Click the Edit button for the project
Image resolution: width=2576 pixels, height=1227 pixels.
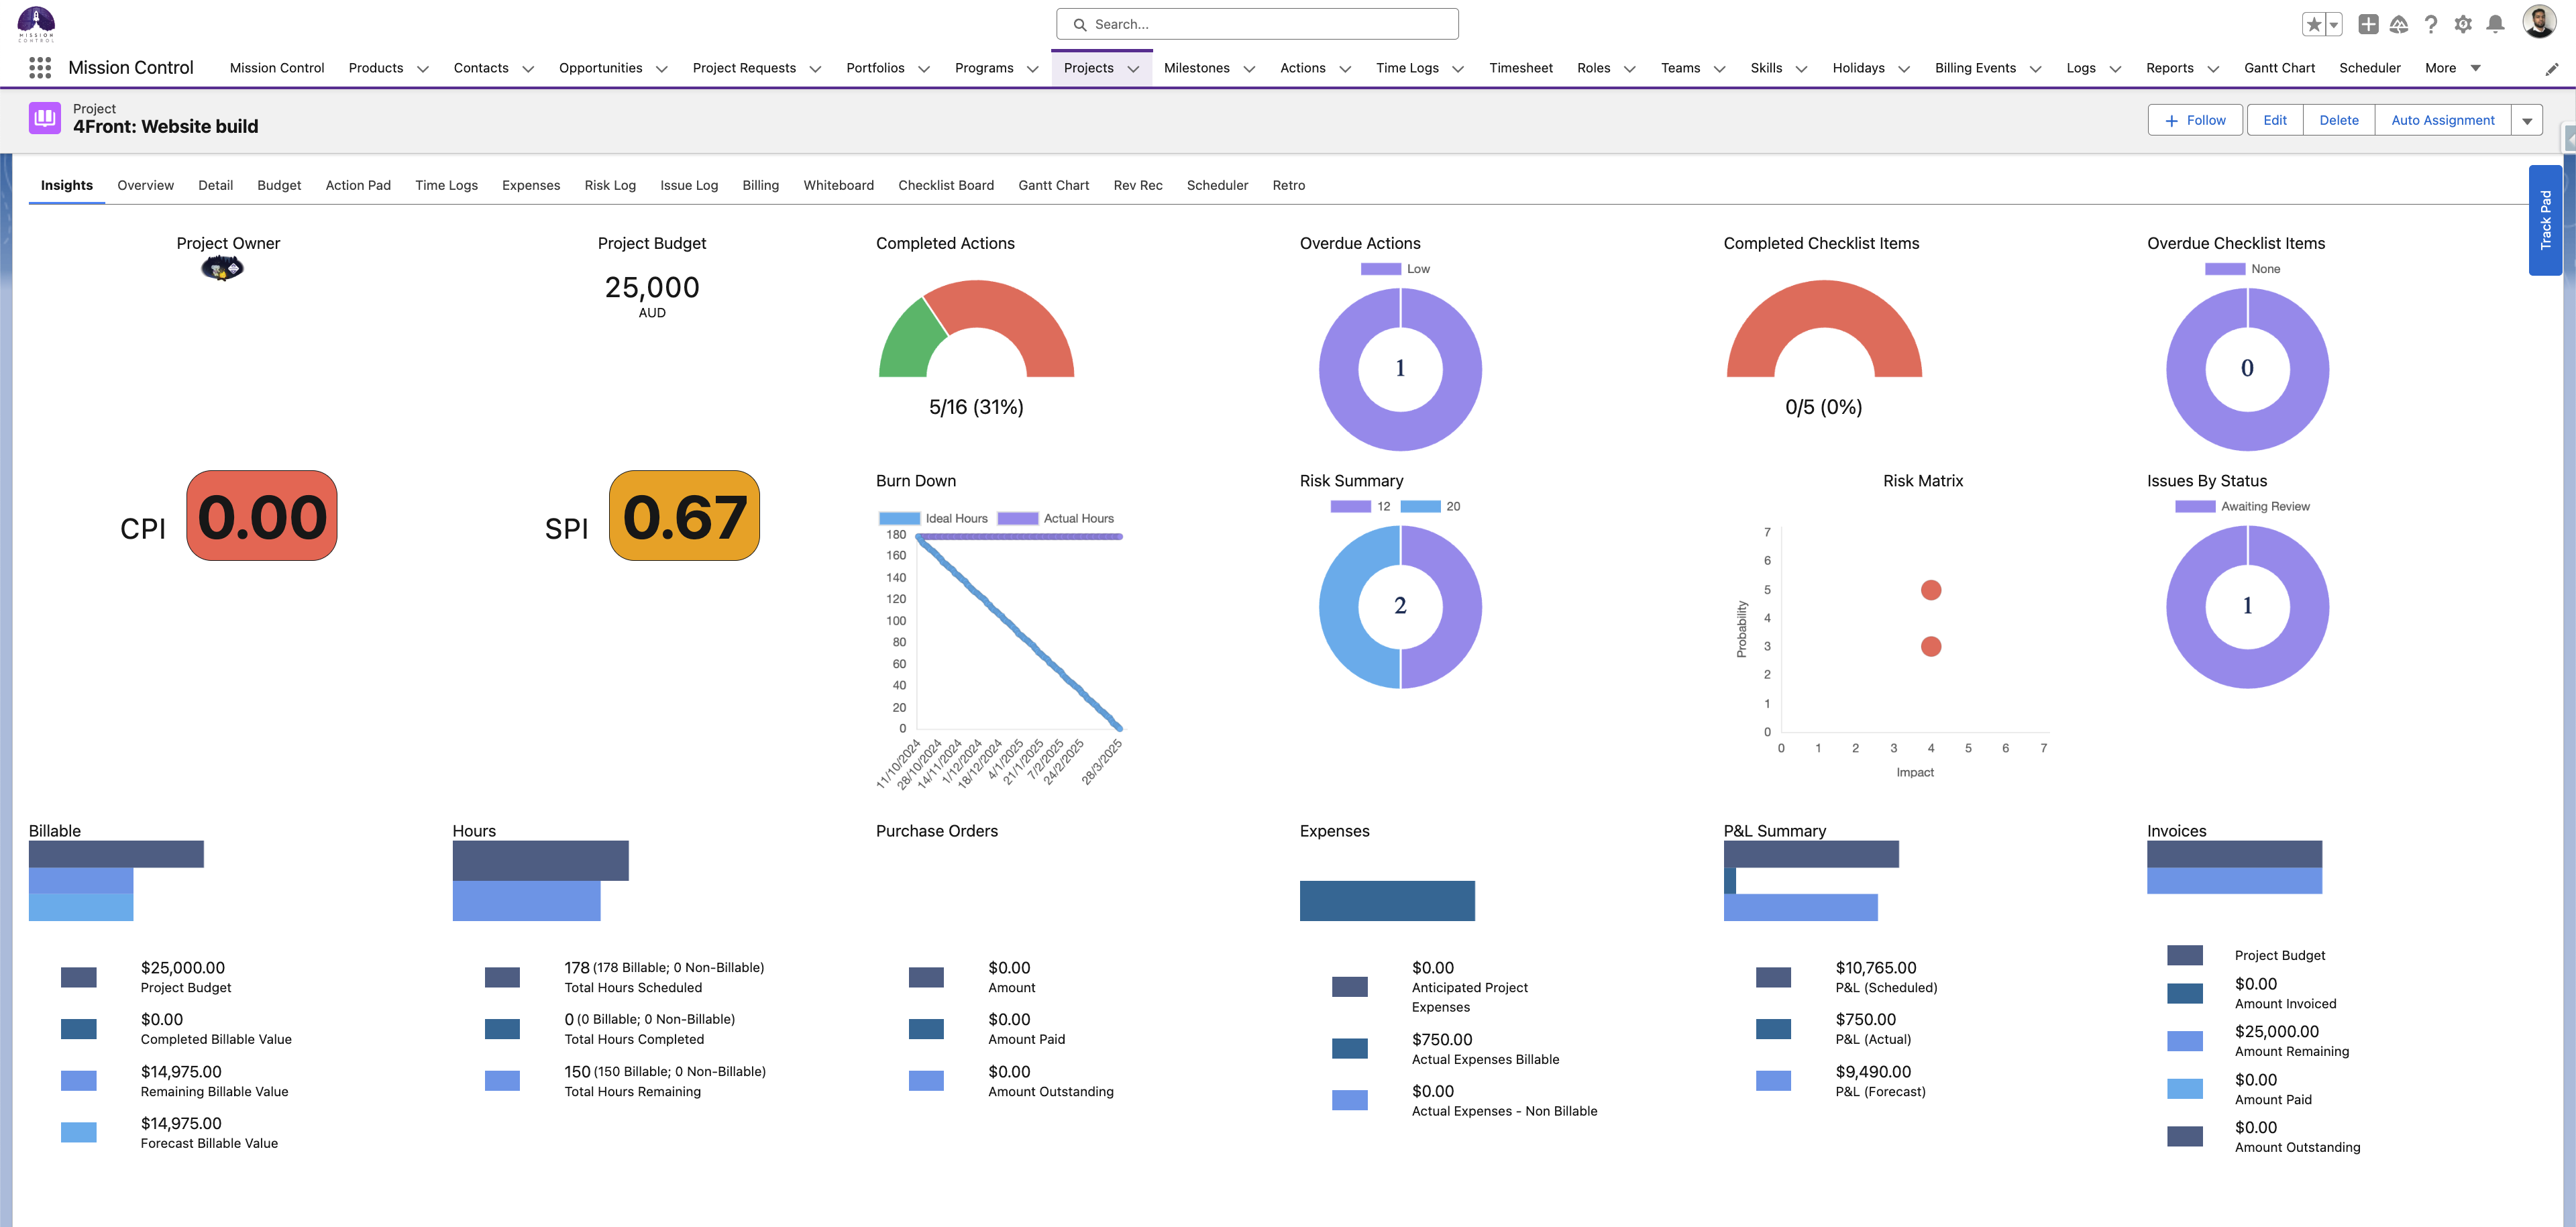pos(2275,119)
